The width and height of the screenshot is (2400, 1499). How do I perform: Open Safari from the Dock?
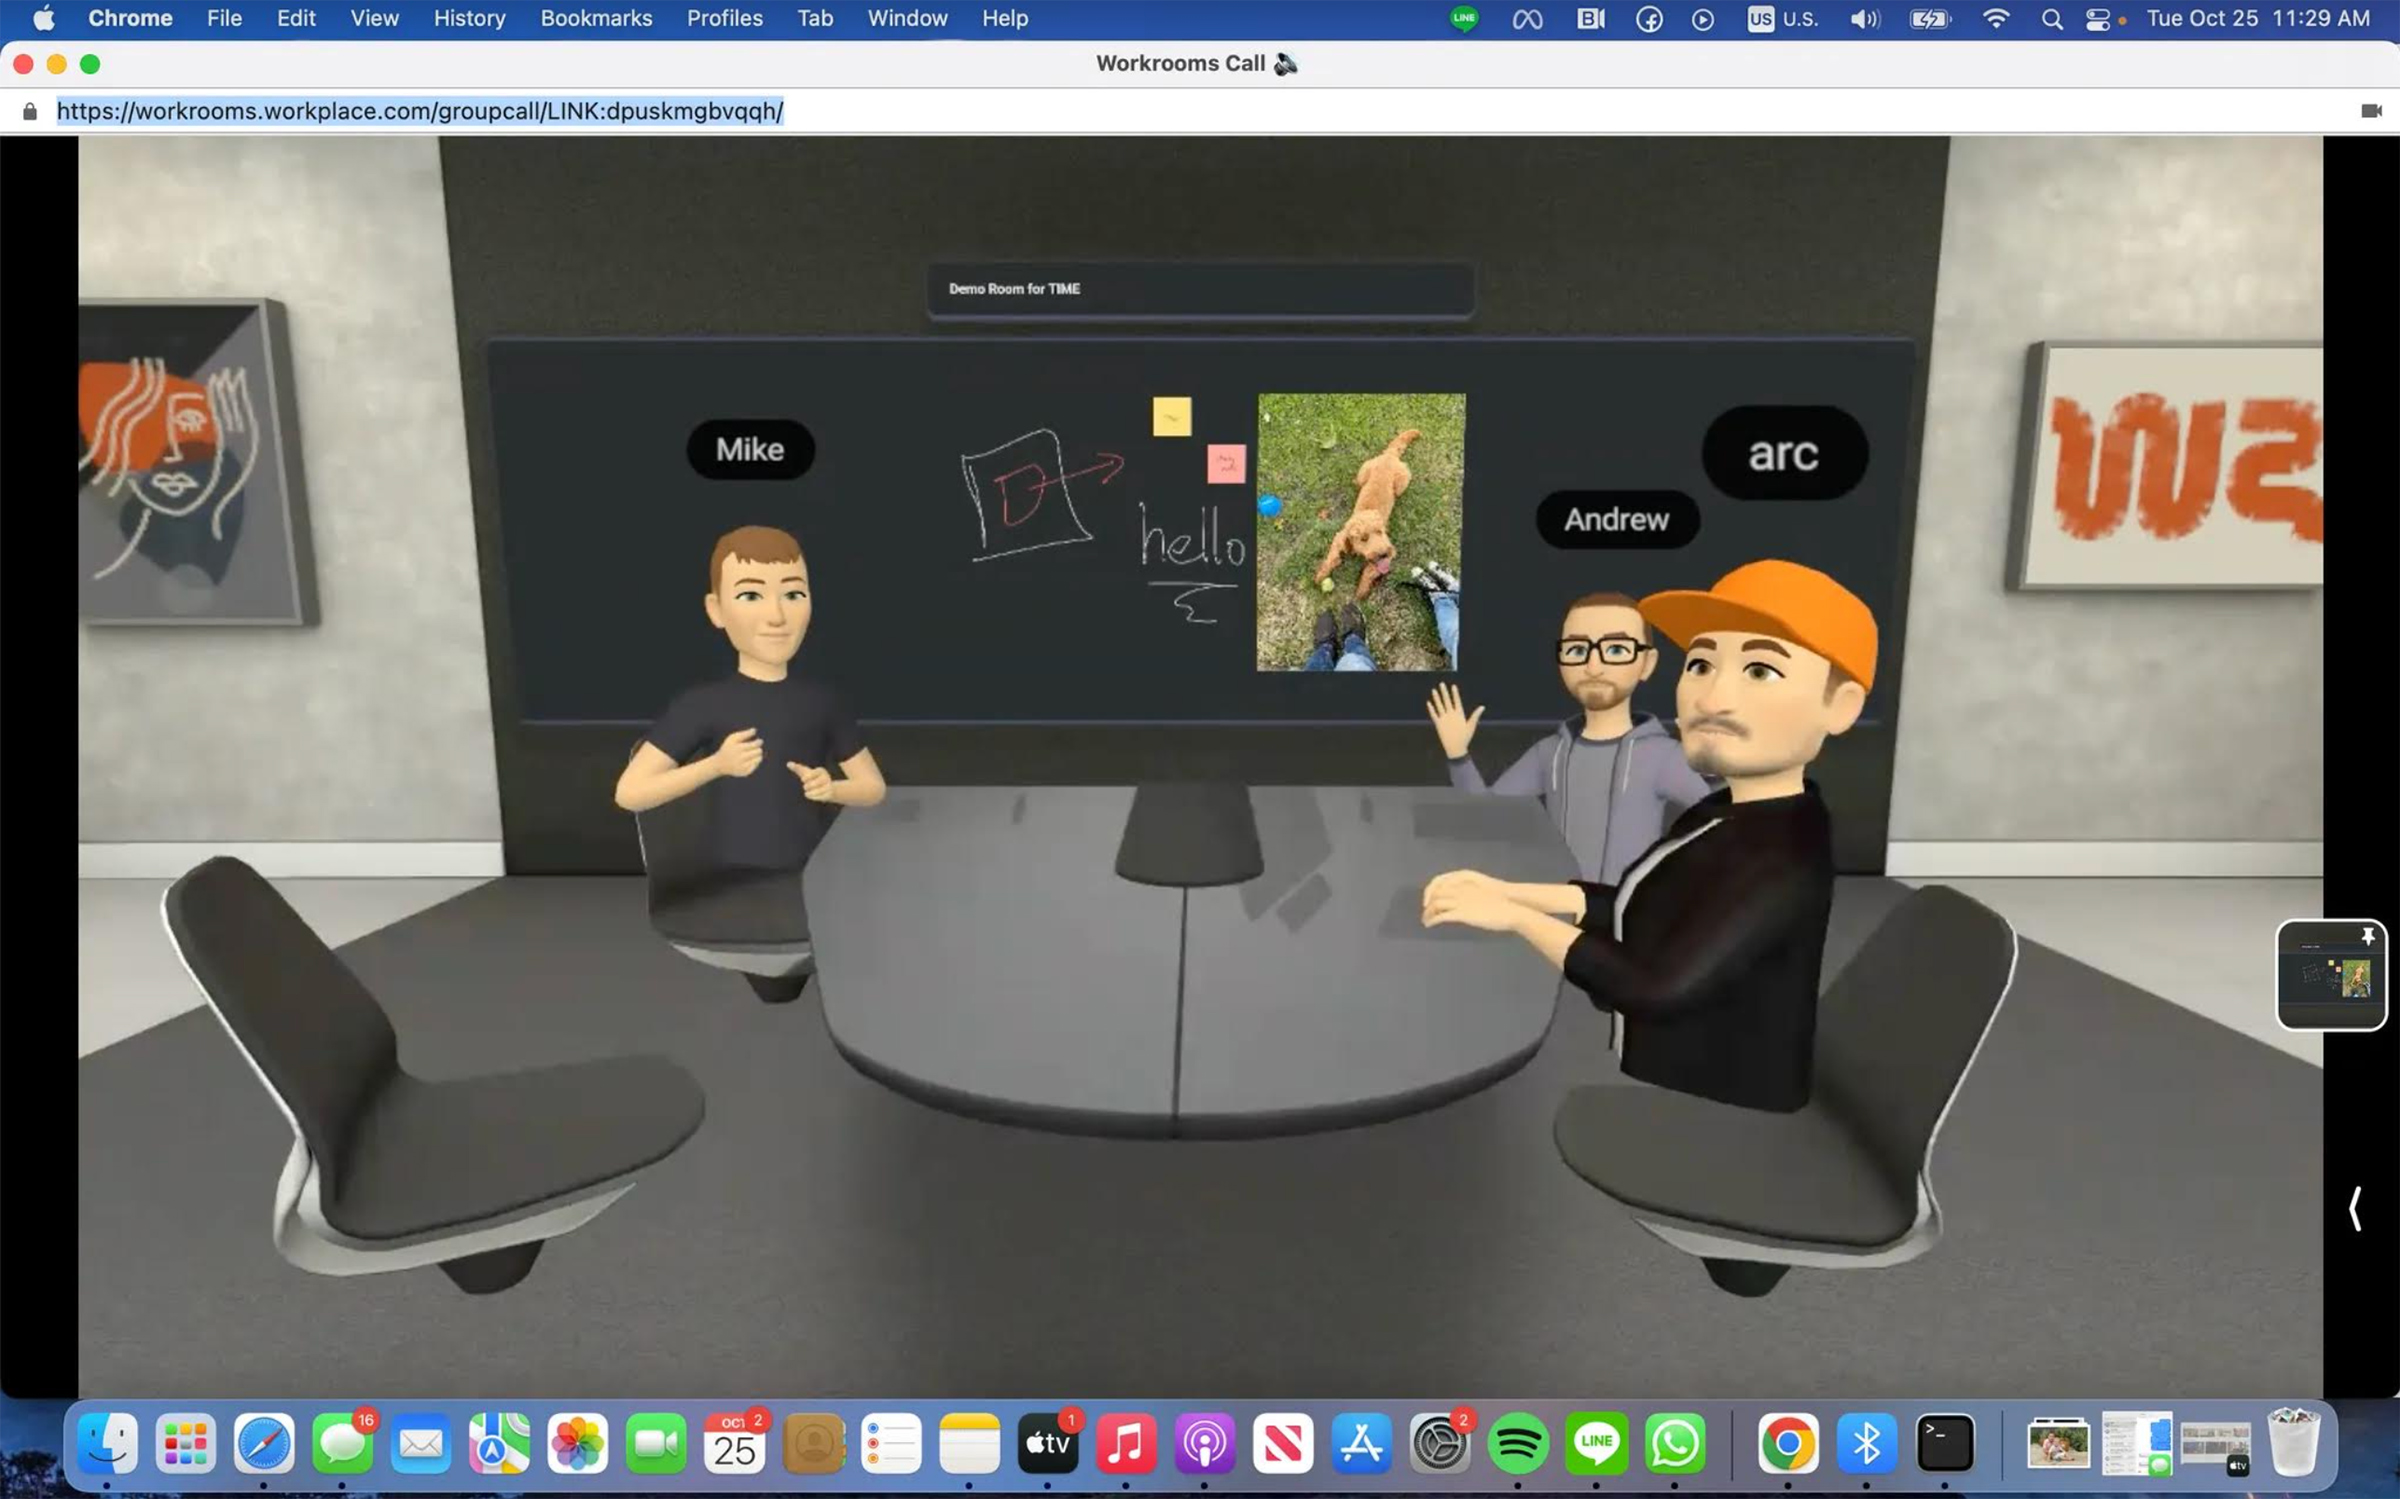[x=264, y=1443]
